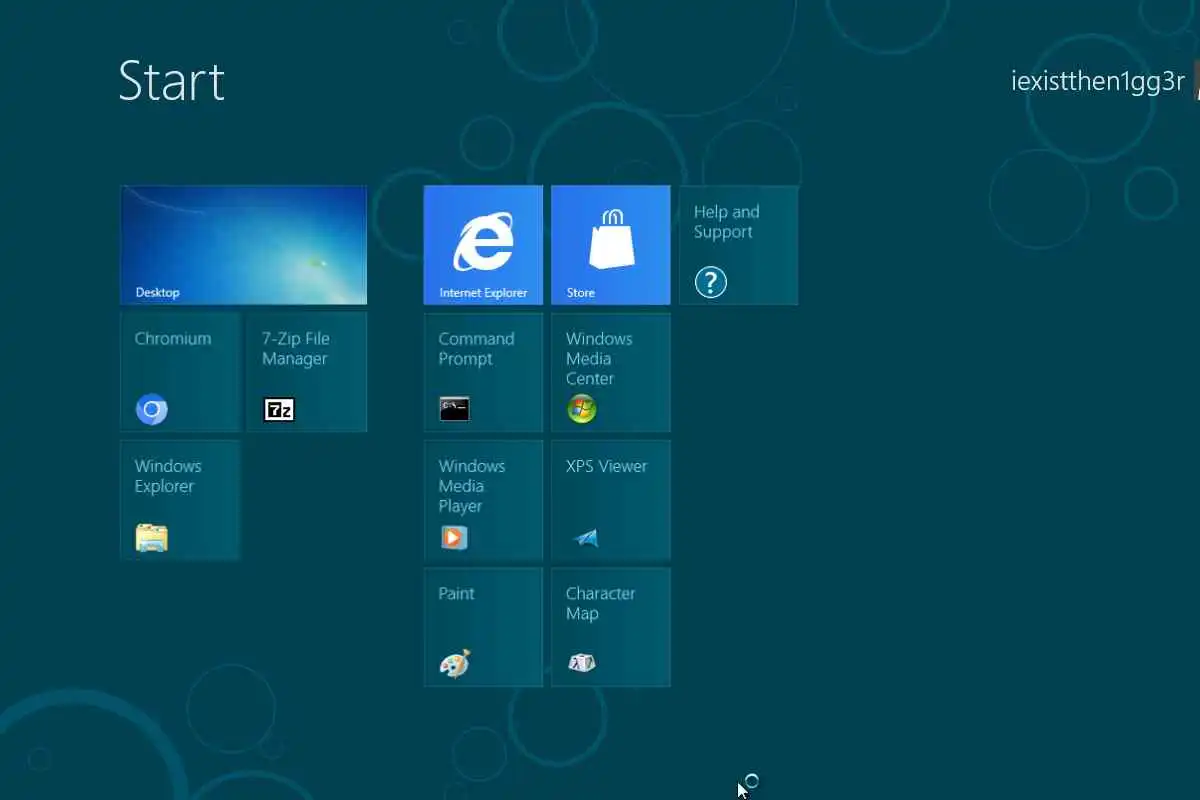This screenshot has height=800, width=1200.
Task: Open the Store tile
Action: 611,244
